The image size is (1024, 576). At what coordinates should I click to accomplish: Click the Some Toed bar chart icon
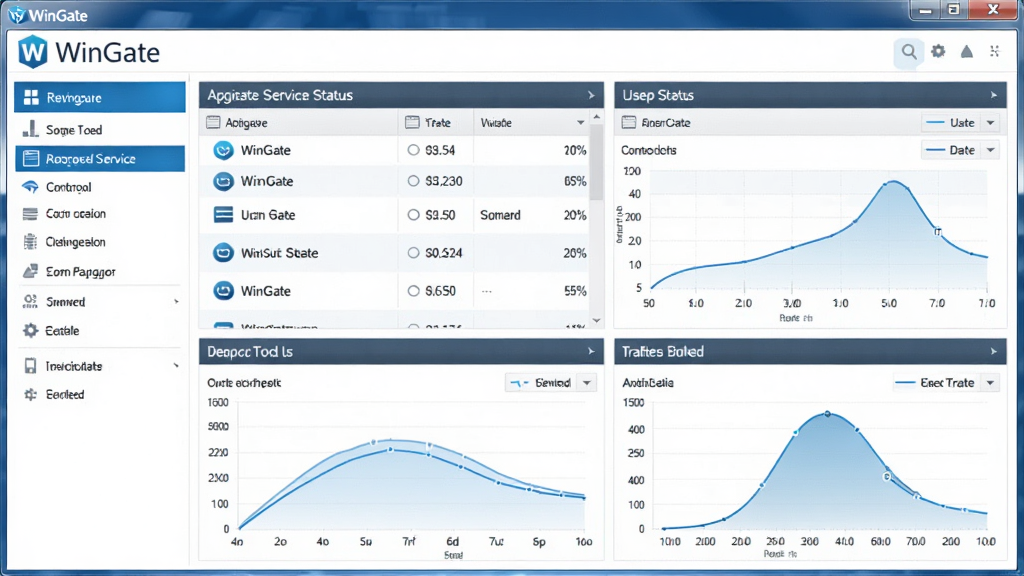[30, 129]
